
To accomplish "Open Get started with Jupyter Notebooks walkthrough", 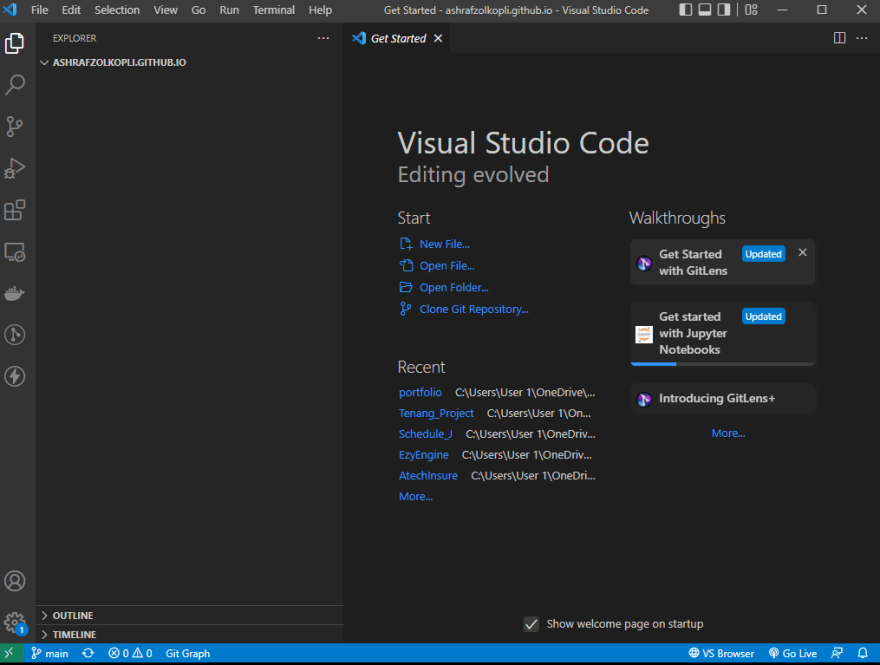I will coord(722,333).
